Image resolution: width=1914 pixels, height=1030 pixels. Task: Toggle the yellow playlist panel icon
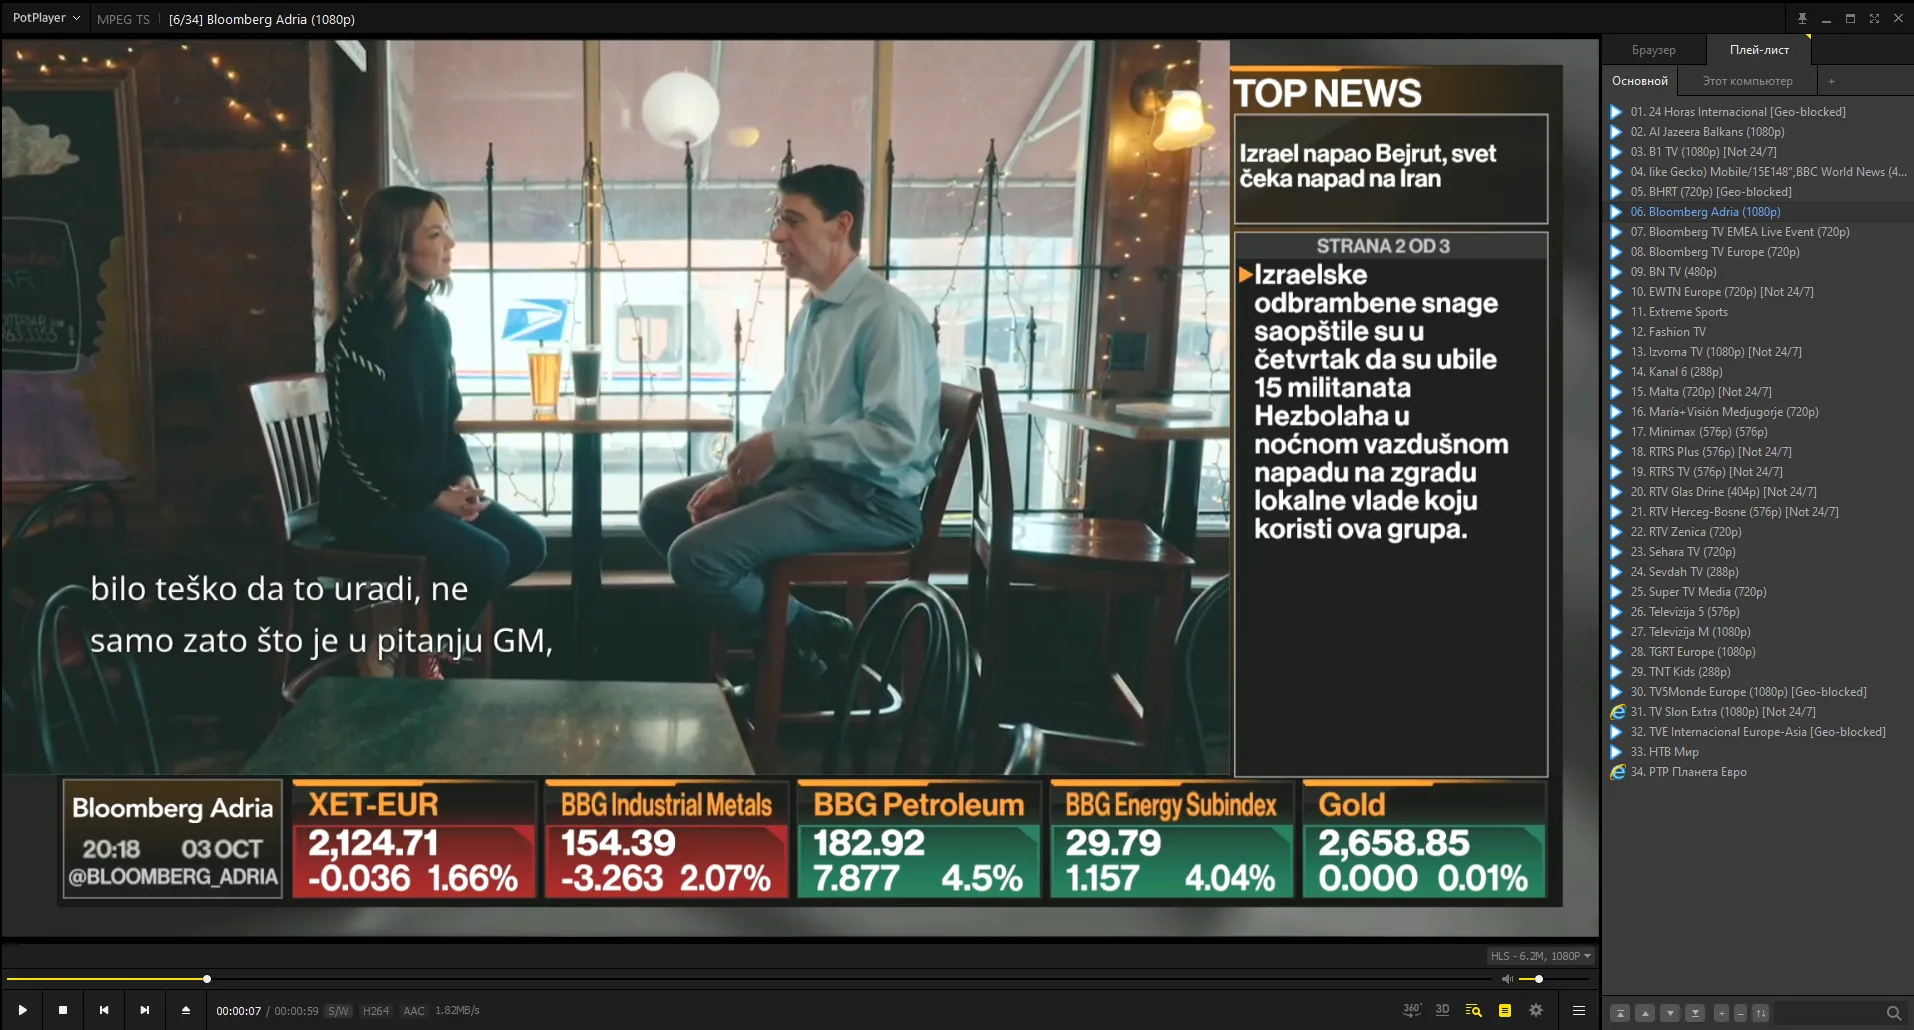(x=1504, y=1010)
